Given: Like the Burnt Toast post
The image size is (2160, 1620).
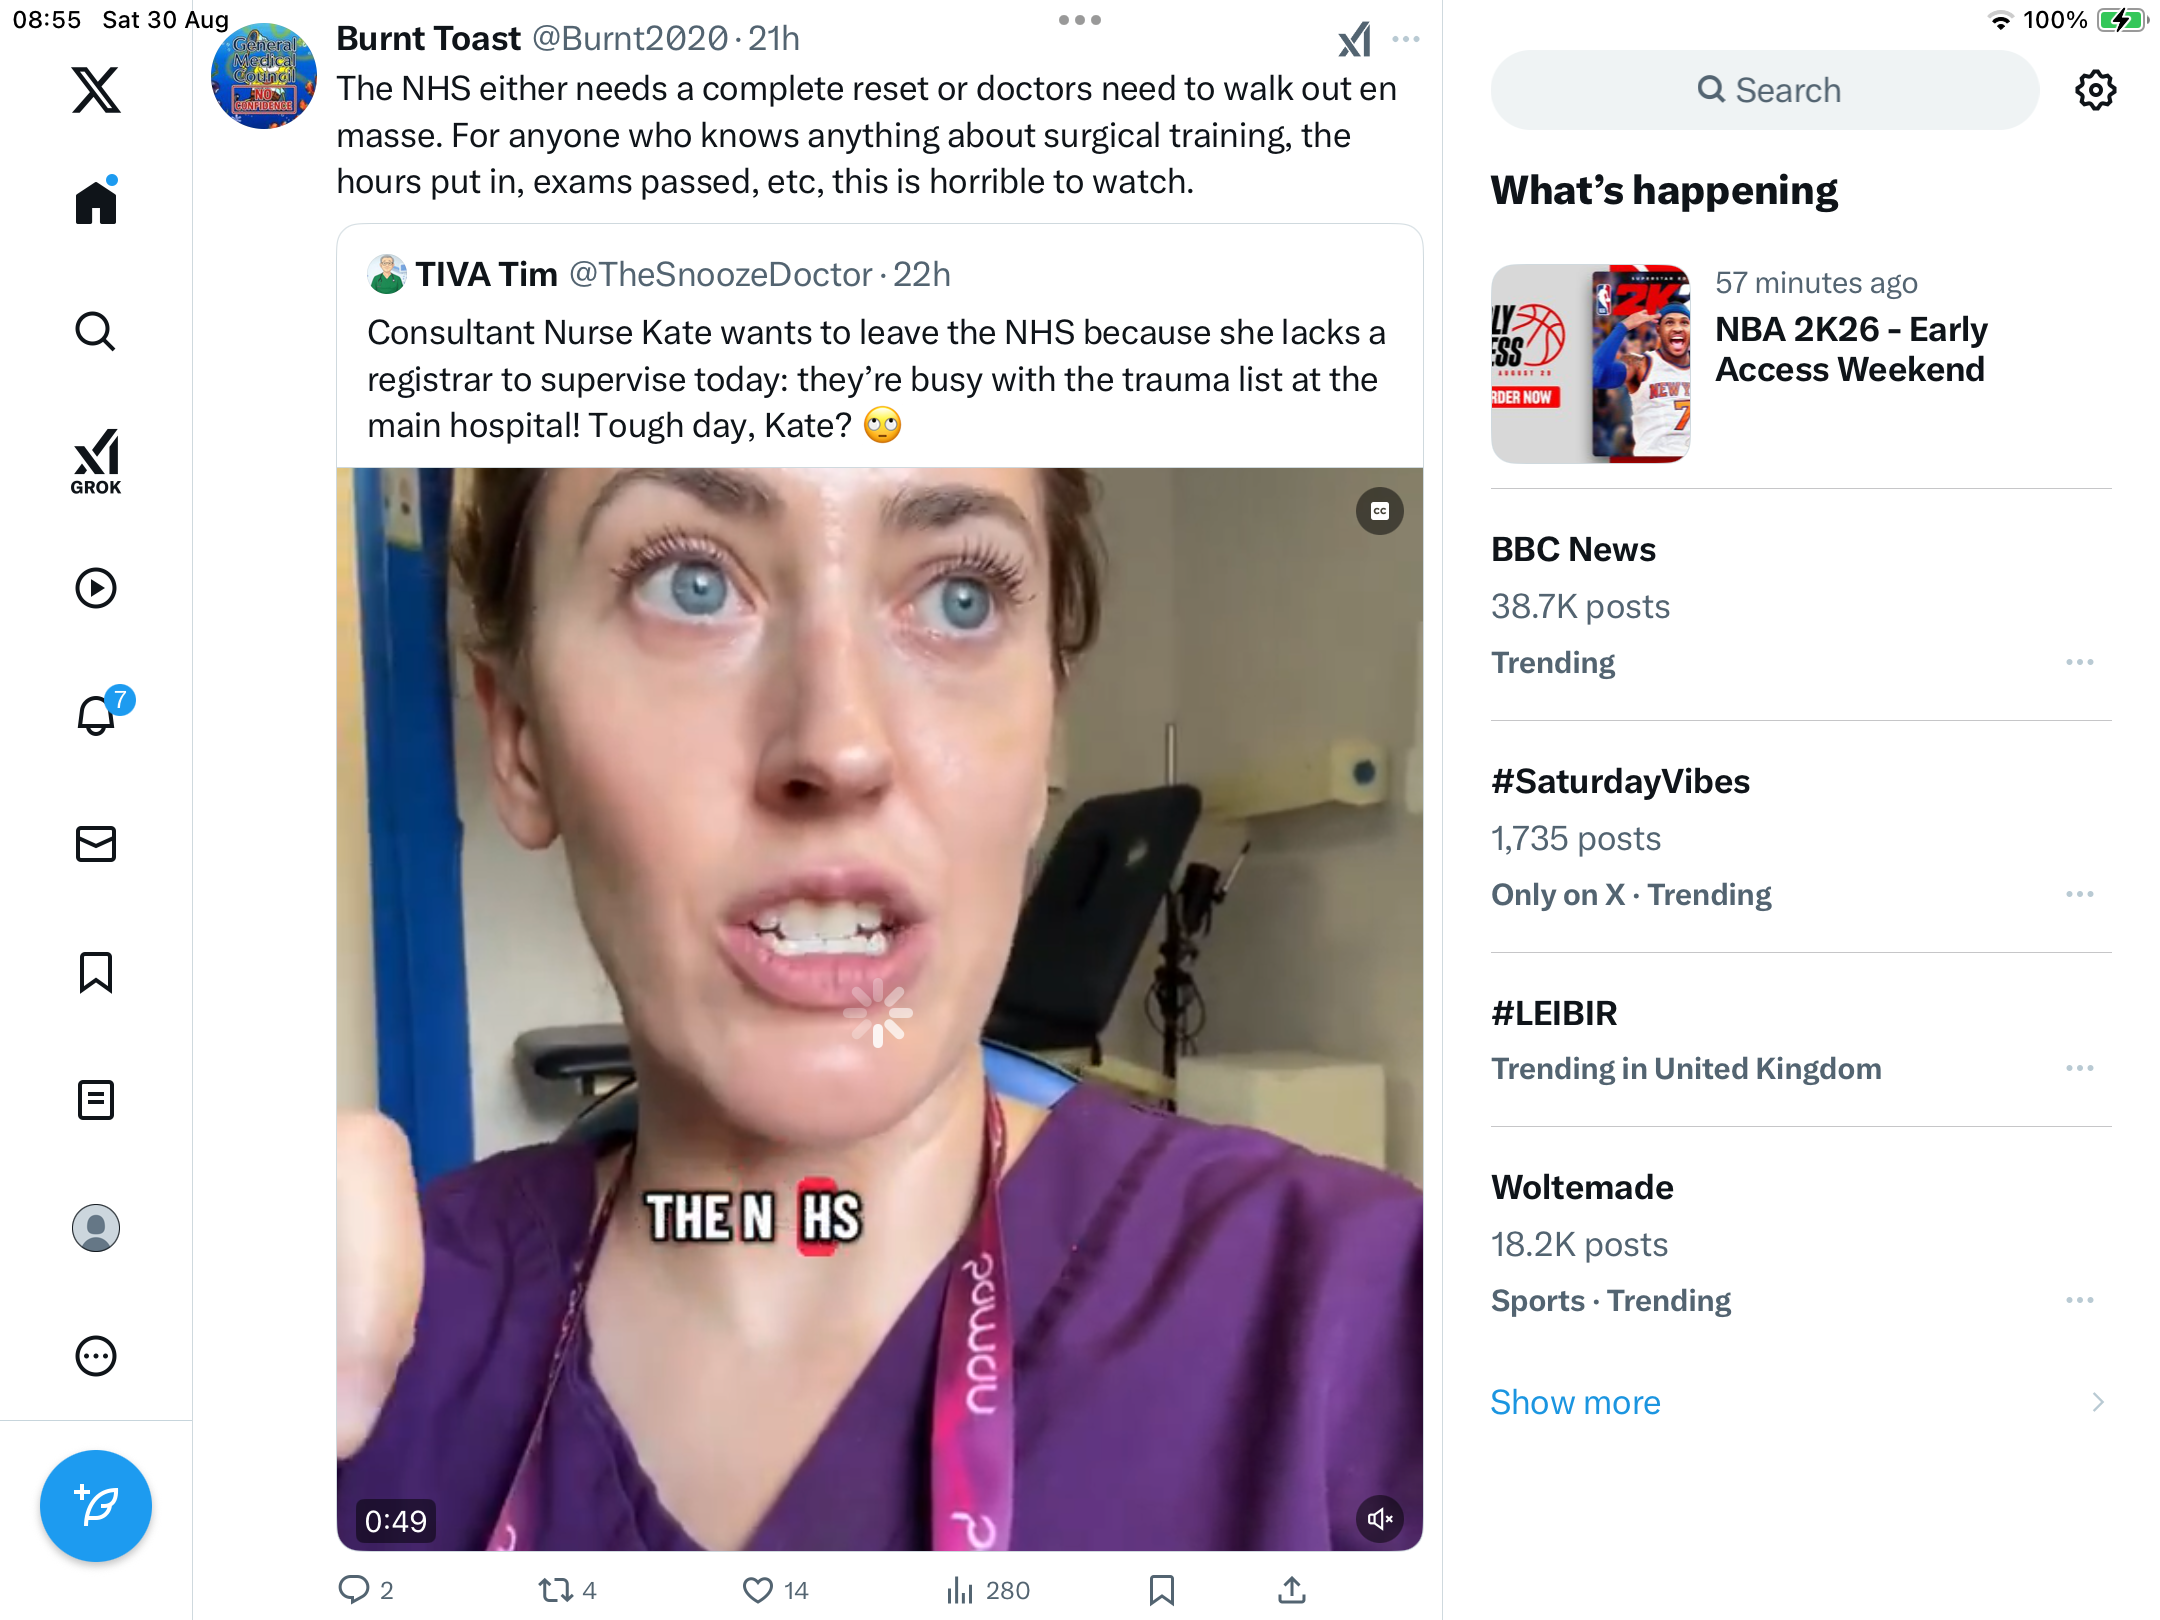Looking at the screenshot, I should coord(758,1590).
